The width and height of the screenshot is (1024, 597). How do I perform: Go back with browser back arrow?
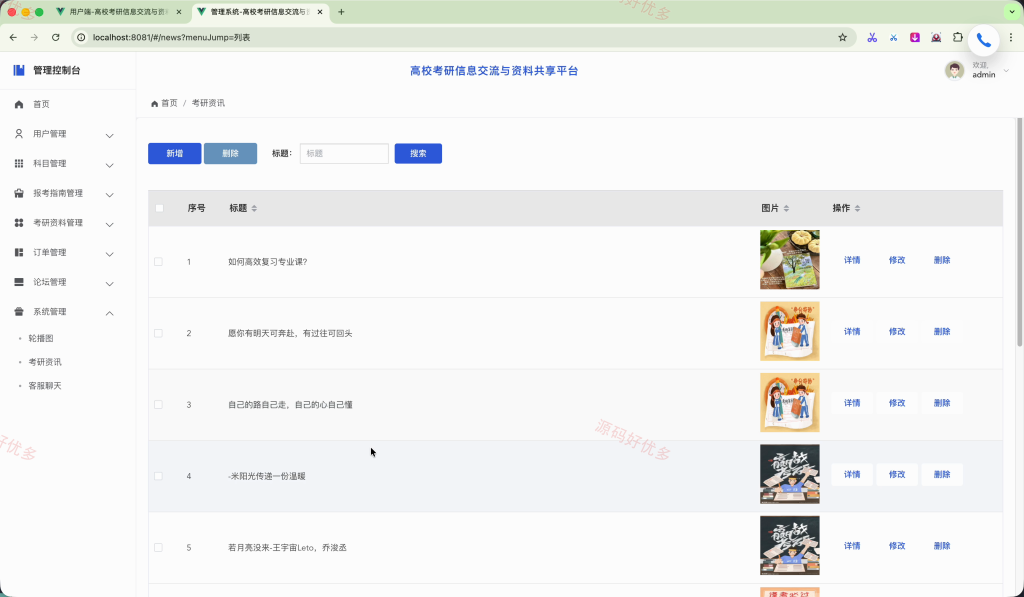[13, 37]
